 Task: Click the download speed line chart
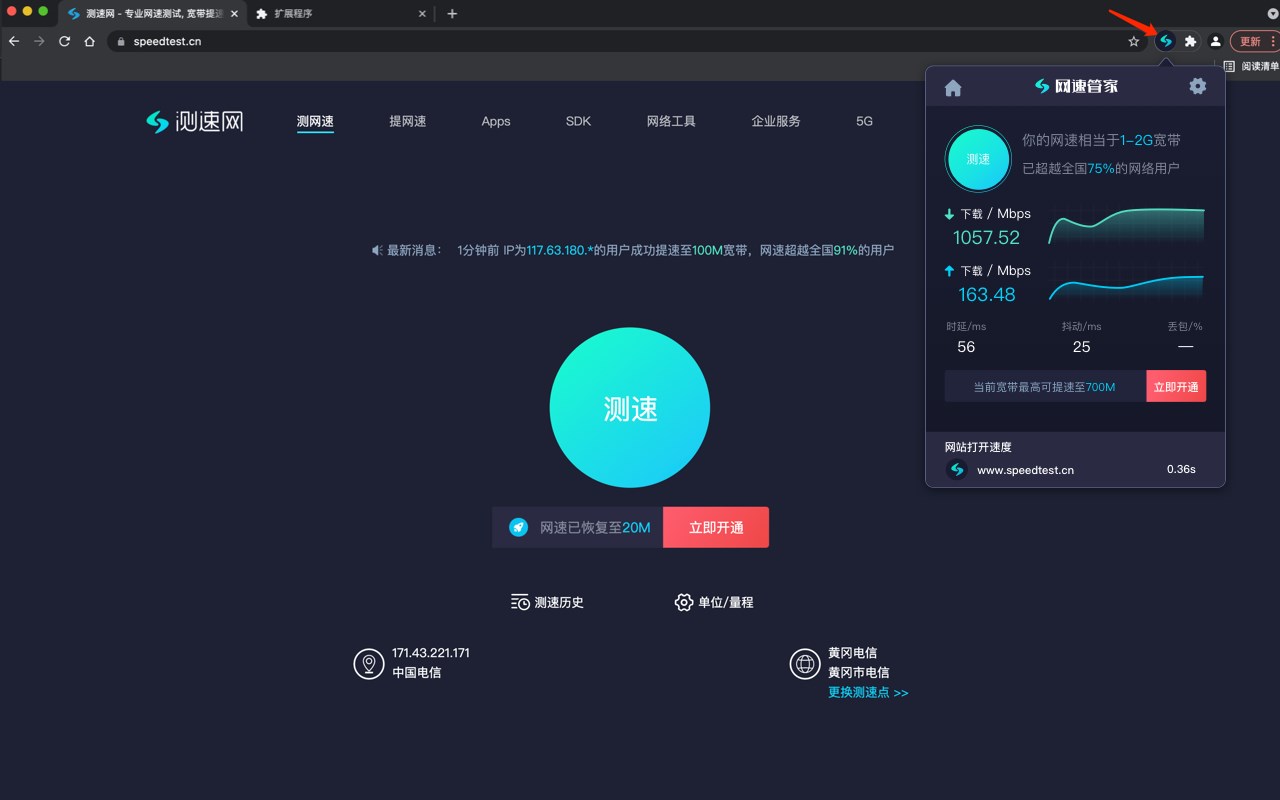point(1126,226)
